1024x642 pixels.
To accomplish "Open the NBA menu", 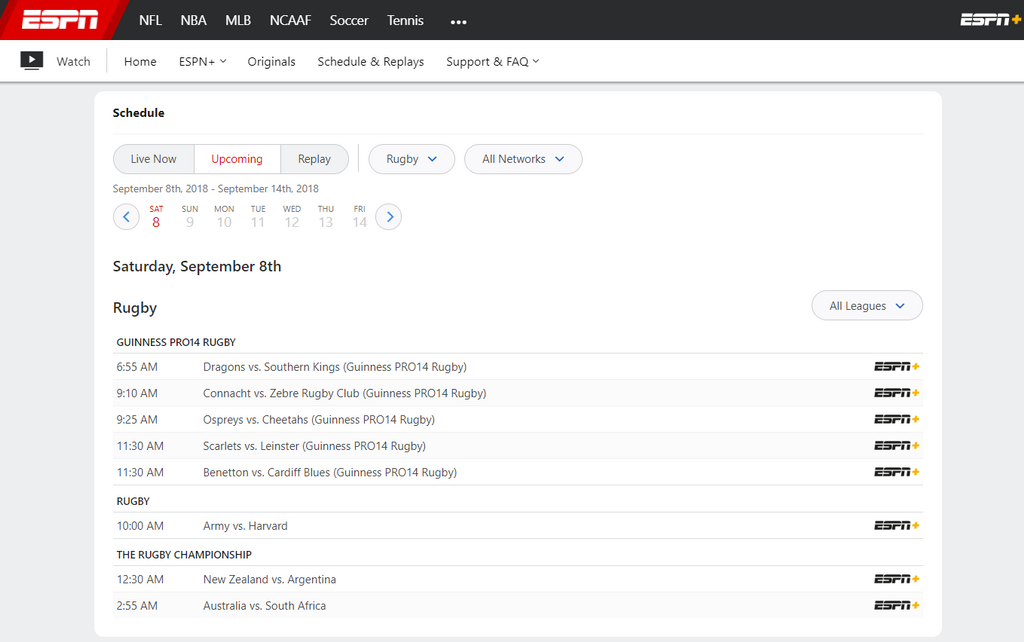I will click(193, 20).
